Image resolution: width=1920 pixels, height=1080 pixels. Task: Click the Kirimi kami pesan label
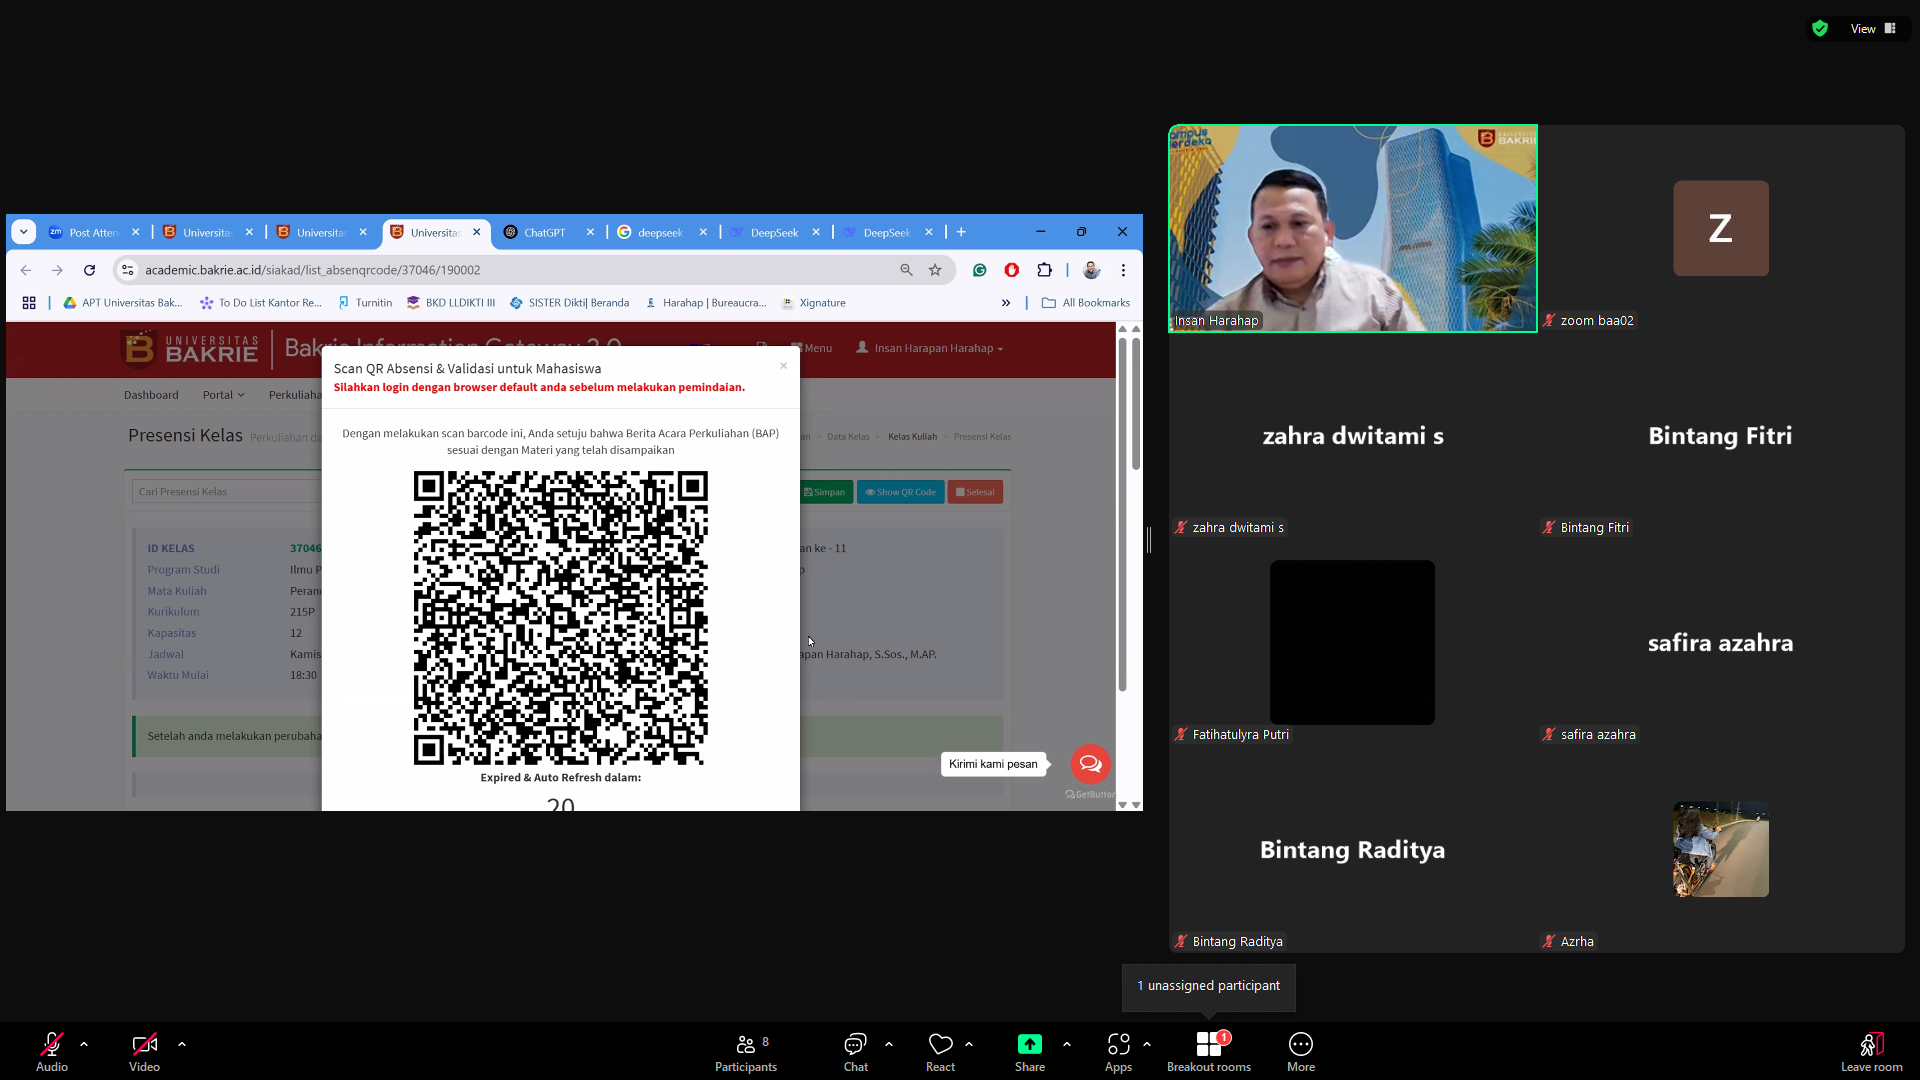993,764
